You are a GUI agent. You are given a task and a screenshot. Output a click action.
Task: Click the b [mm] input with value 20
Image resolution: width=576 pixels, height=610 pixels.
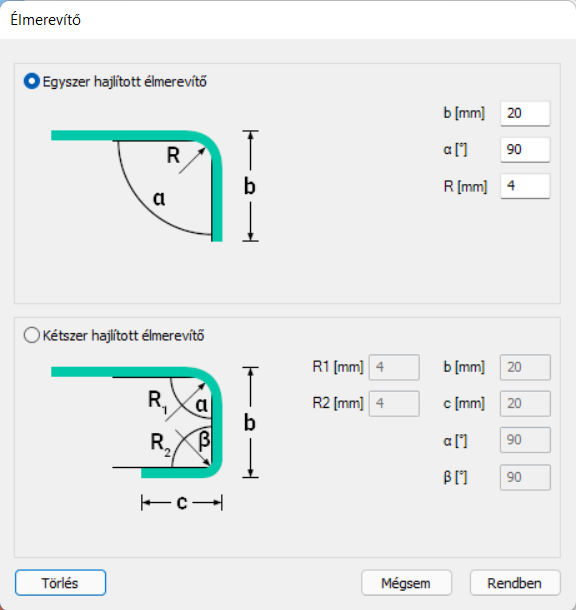[x=525, y=113]
